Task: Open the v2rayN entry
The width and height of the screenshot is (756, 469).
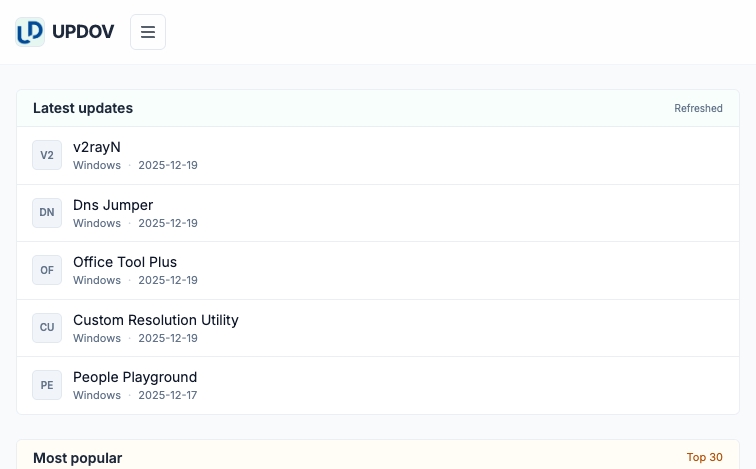Action: [x=378, y=155]
